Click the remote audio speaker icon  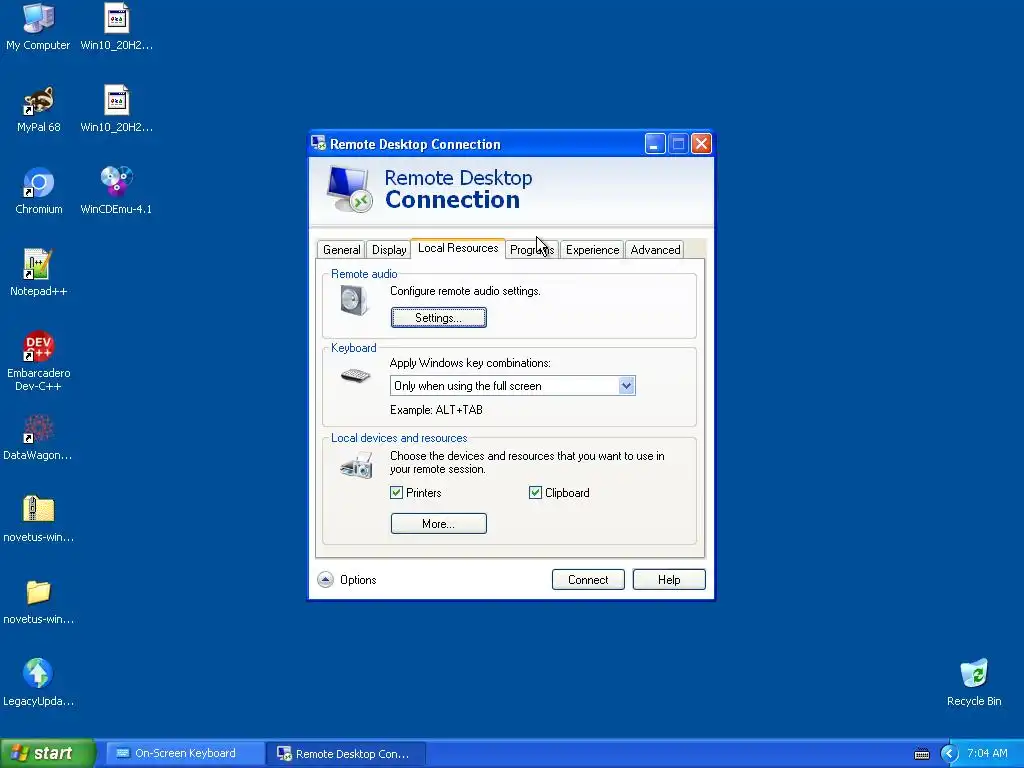(x=355, y=300)
